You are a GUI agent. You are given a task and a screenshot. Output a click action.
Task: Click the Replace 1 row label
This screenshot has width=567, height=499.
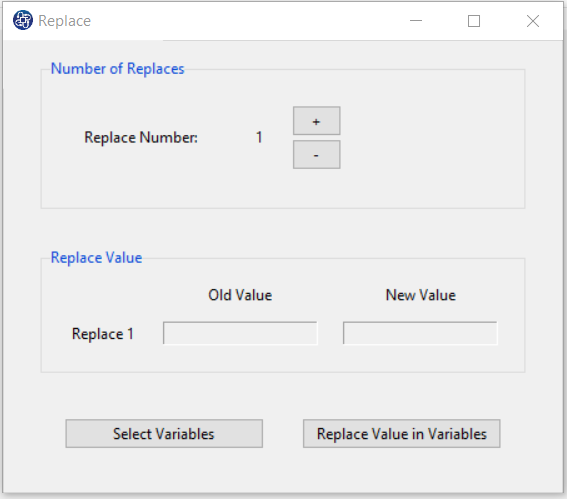click(x=103, y=334)
